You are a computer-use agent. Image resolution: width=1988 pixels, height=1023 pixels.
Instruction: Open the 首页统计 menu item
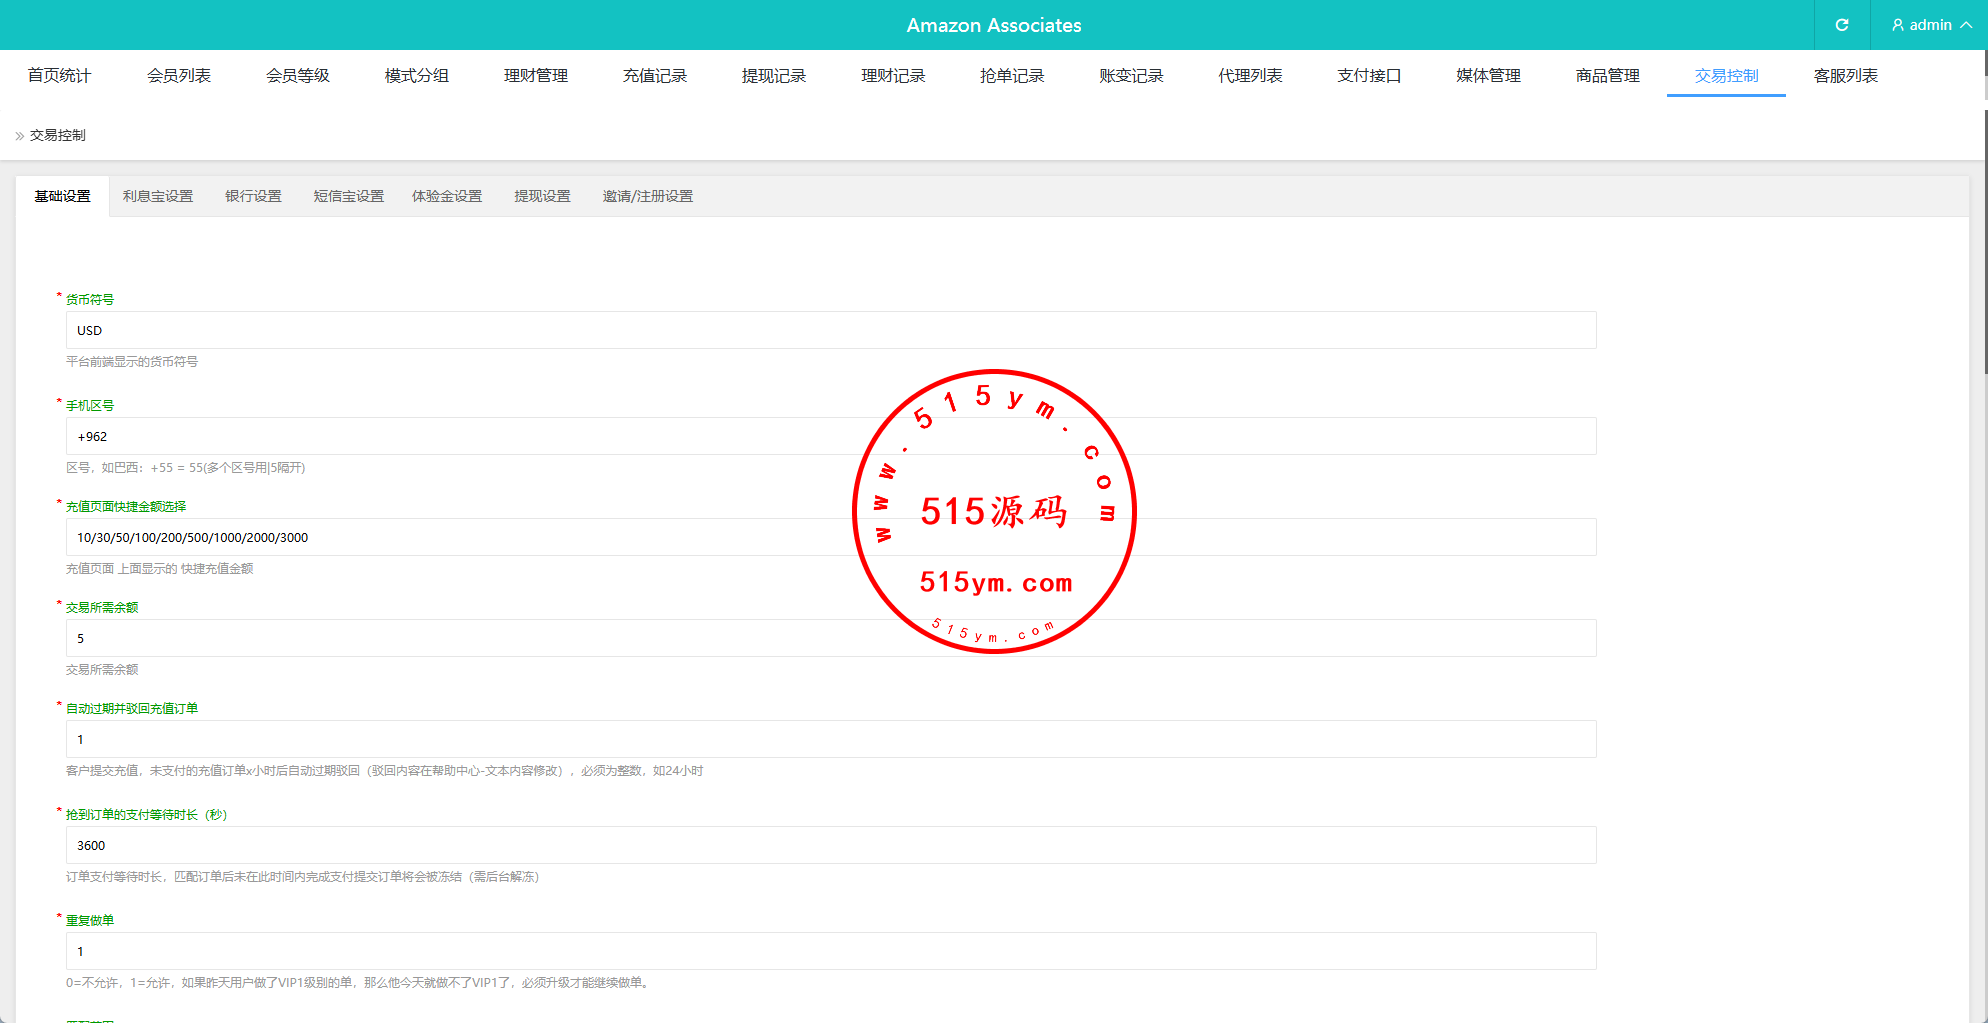[59, 76]
